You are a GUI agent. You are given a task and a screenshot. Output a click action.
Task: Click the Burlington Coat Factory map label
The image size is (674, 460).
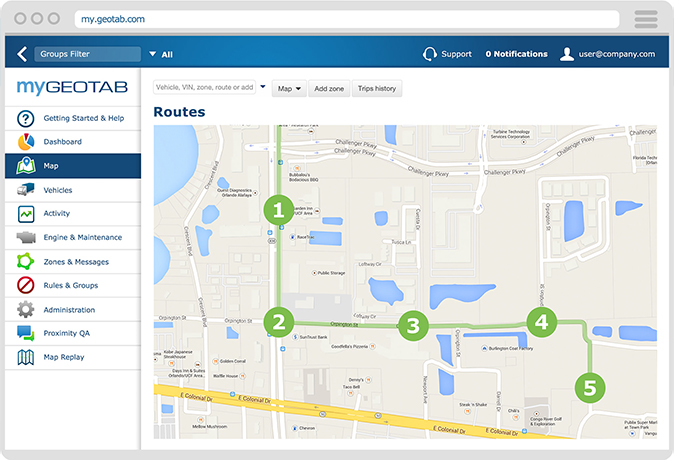[x=511, y=348]
